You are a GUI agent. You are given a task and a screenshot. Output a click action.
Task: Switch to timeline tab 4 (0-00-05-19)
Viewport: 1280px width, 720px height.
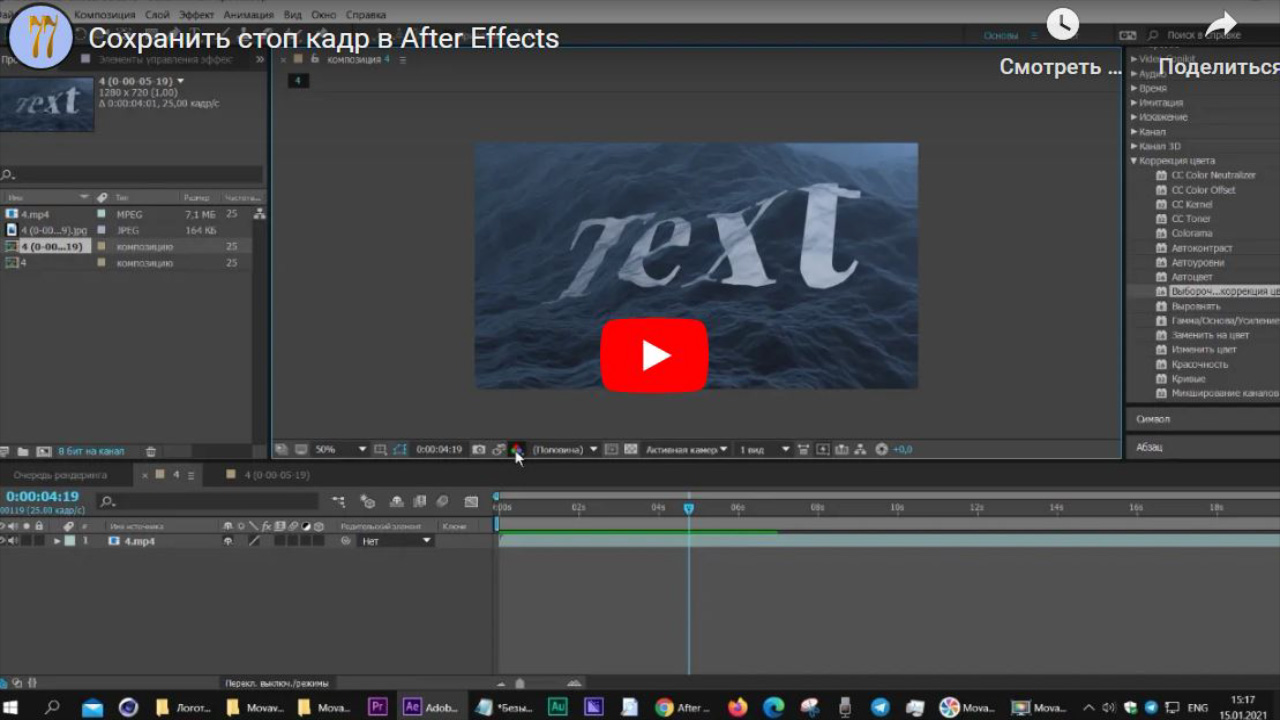coord(277,475)
